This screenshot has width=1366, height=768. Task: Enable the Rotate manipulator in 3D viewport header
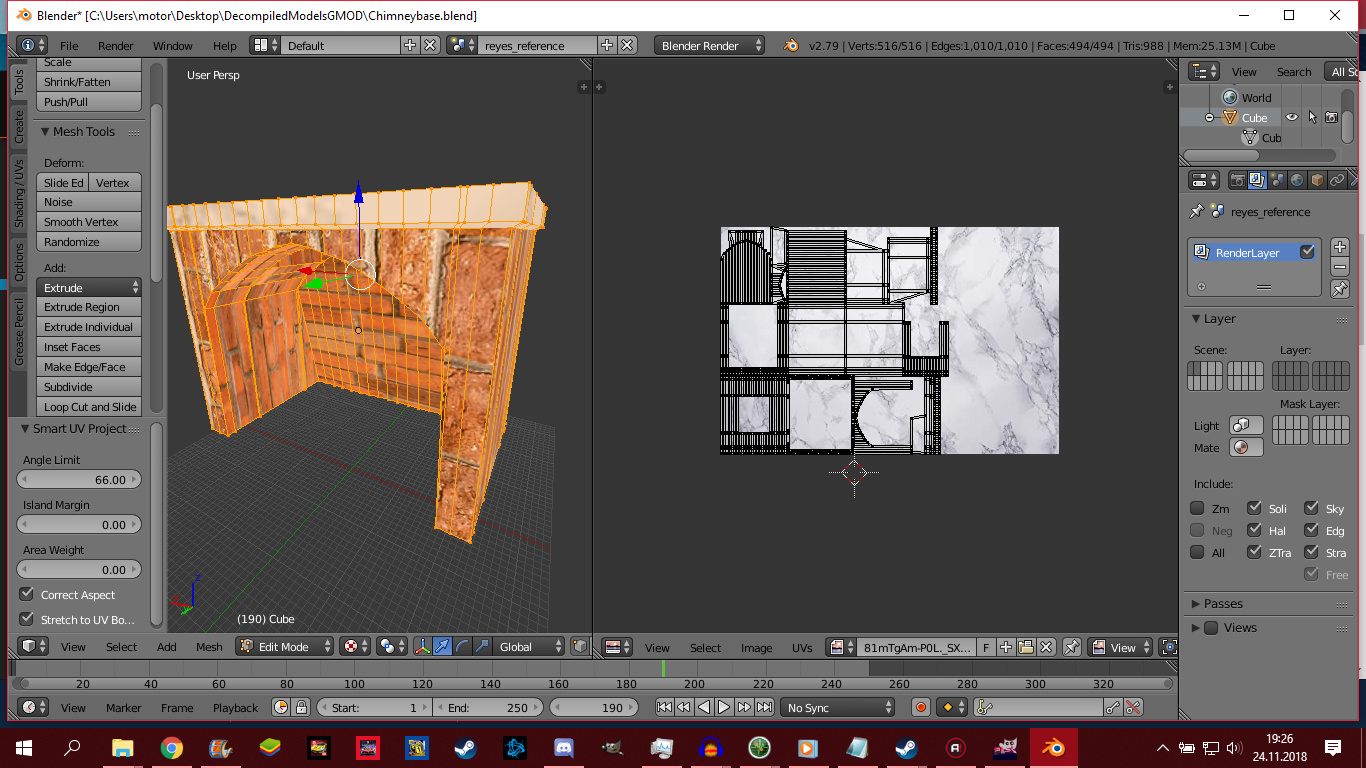(x=461, y=647)
